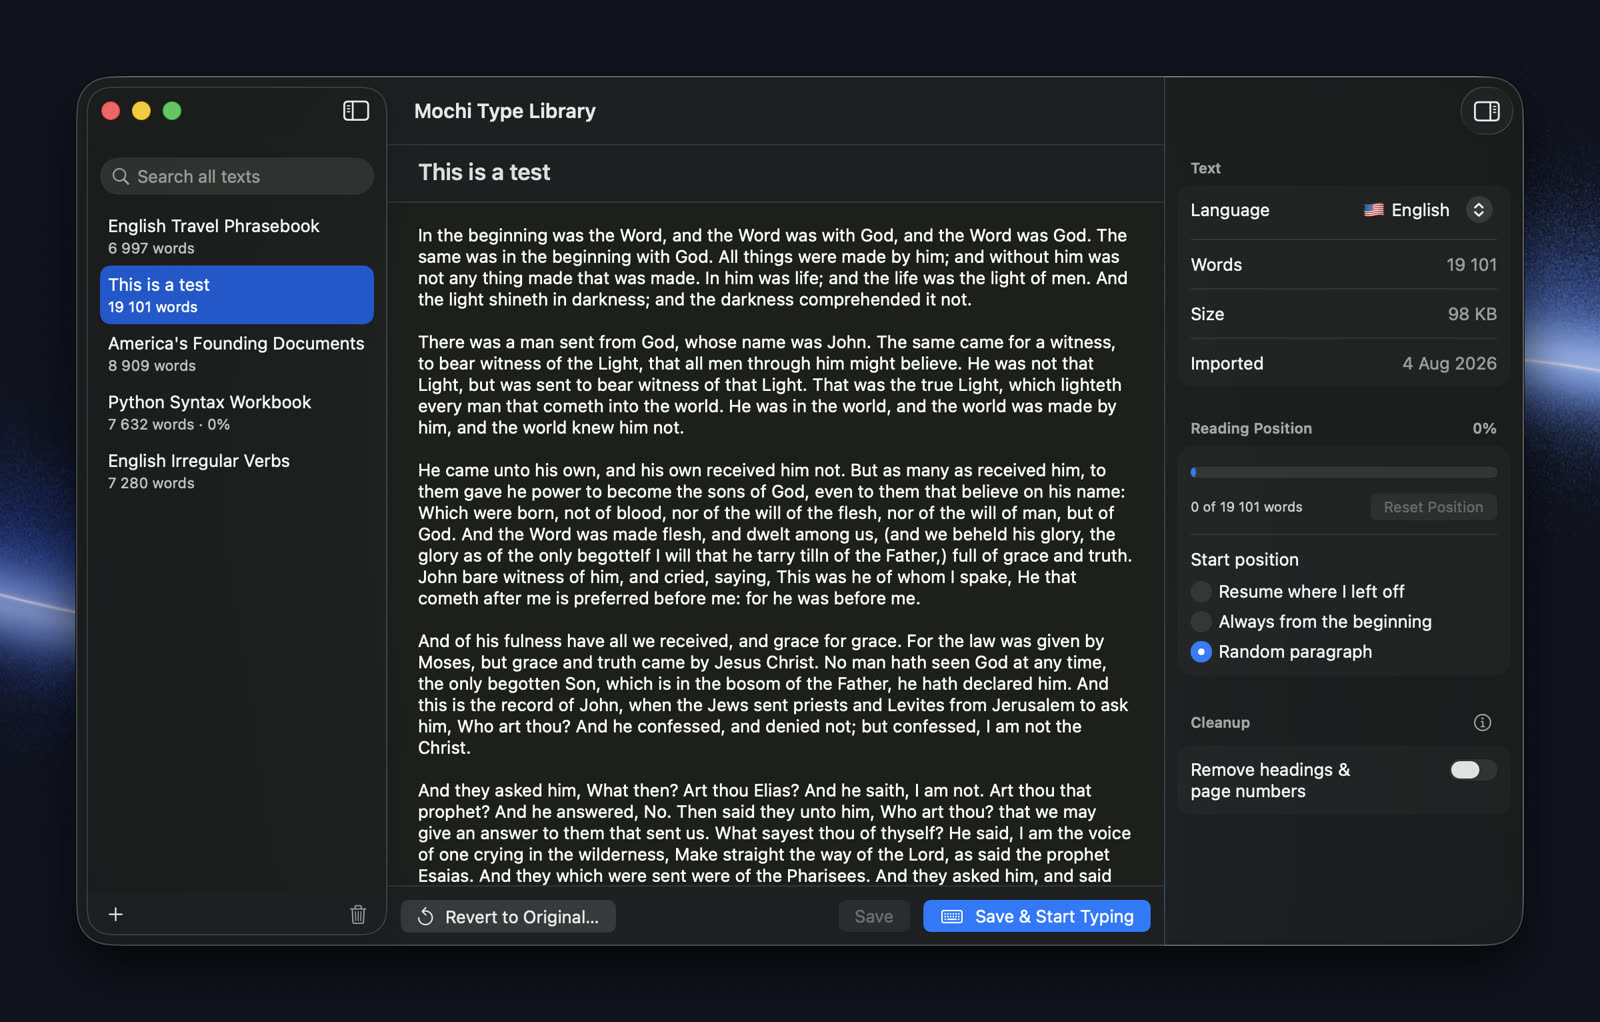Toggle the right inspector panel icon
Viewport: 1600px width, 1022px height.
(1486, 111)
